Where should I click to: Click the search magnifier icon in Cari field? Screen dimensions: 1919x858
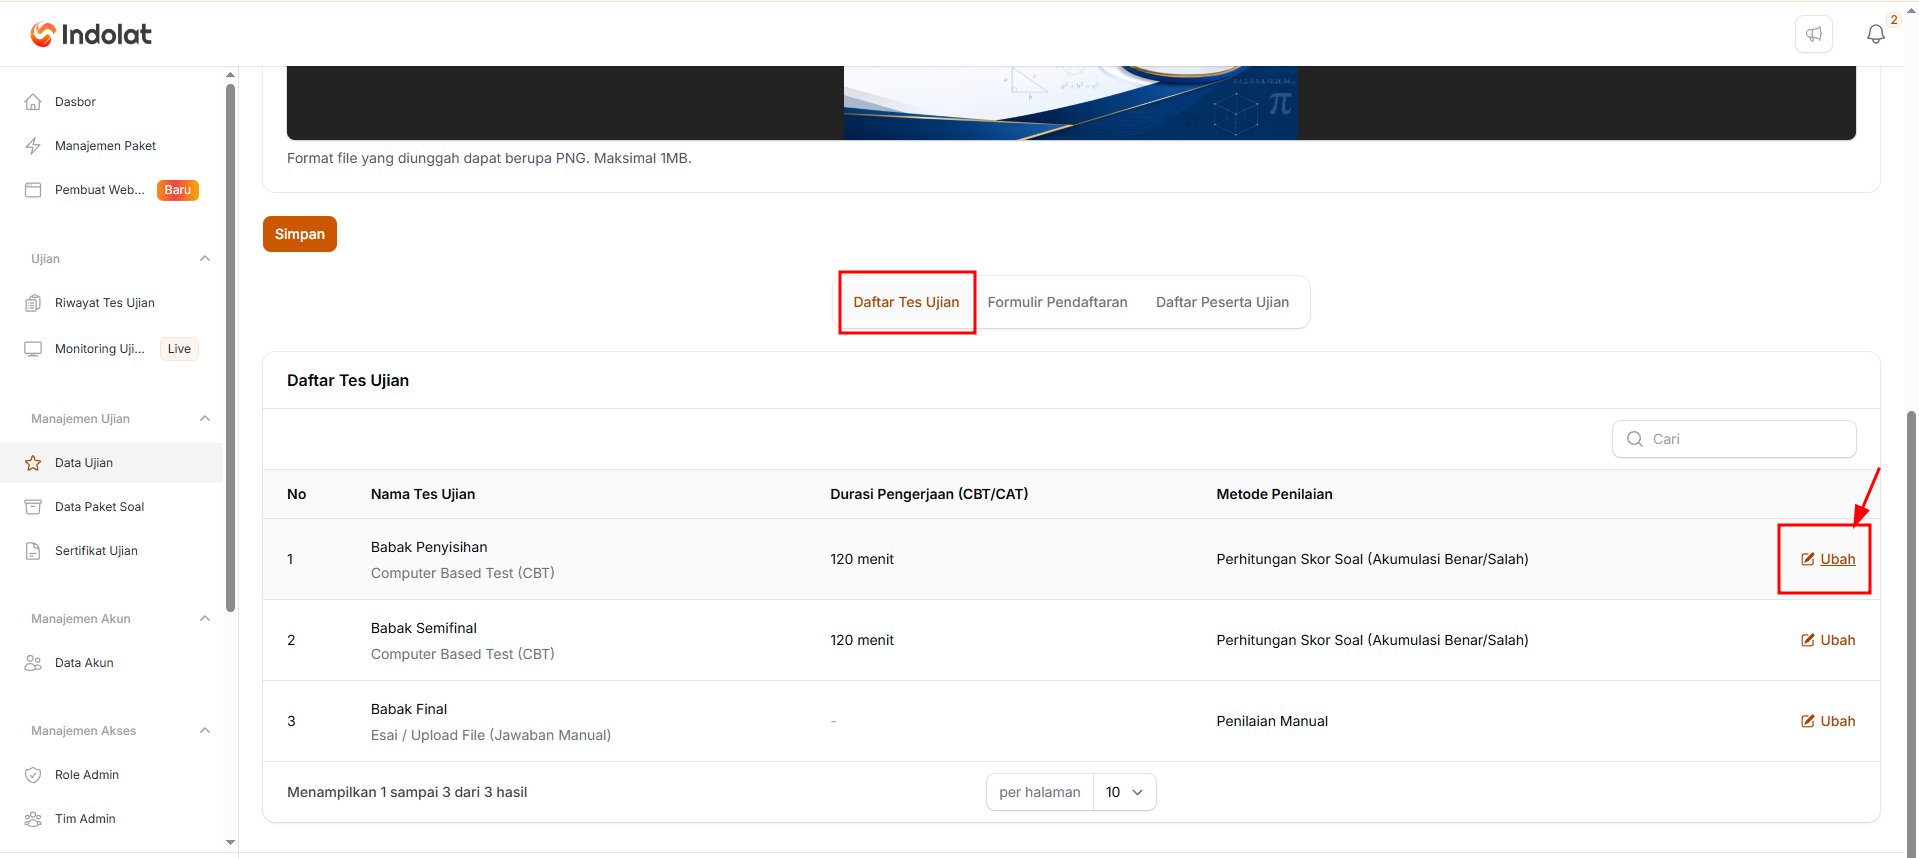pos(1635,439)
